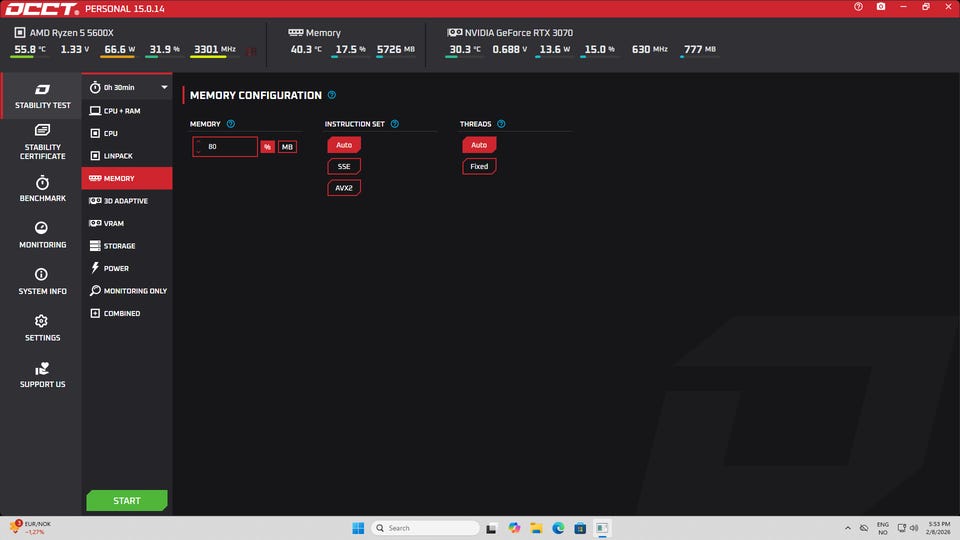Click the GPU memory 777 MB reading
Screen dimensions: 960x540
[x=699, y=50]
